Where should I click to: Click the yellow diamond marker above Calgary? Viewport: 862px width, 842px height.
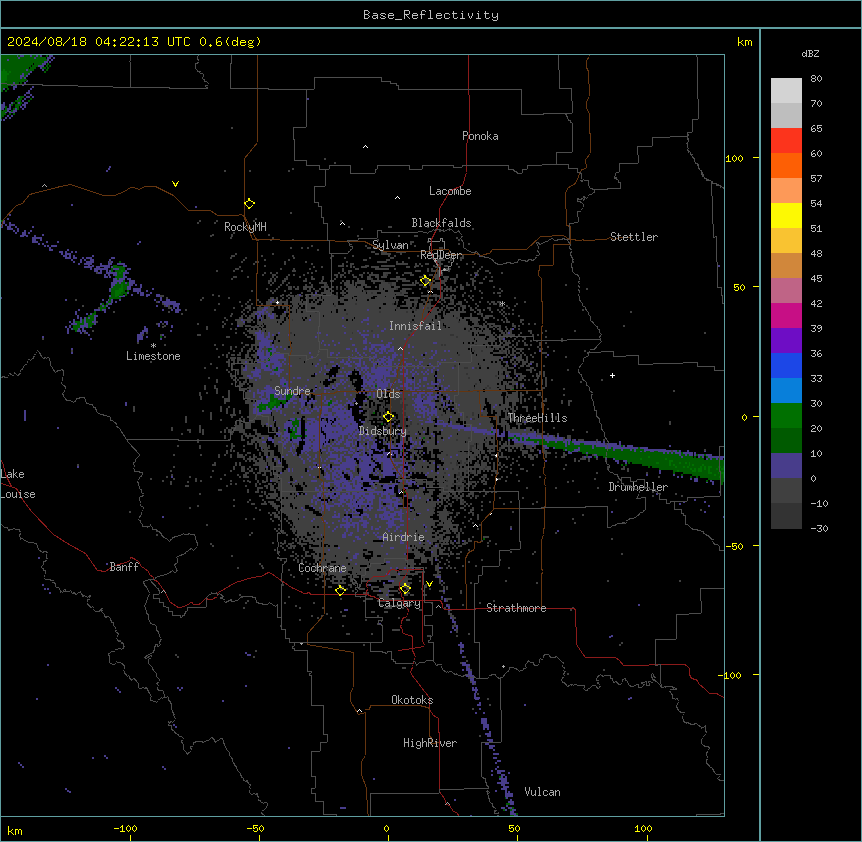(405, 589)
